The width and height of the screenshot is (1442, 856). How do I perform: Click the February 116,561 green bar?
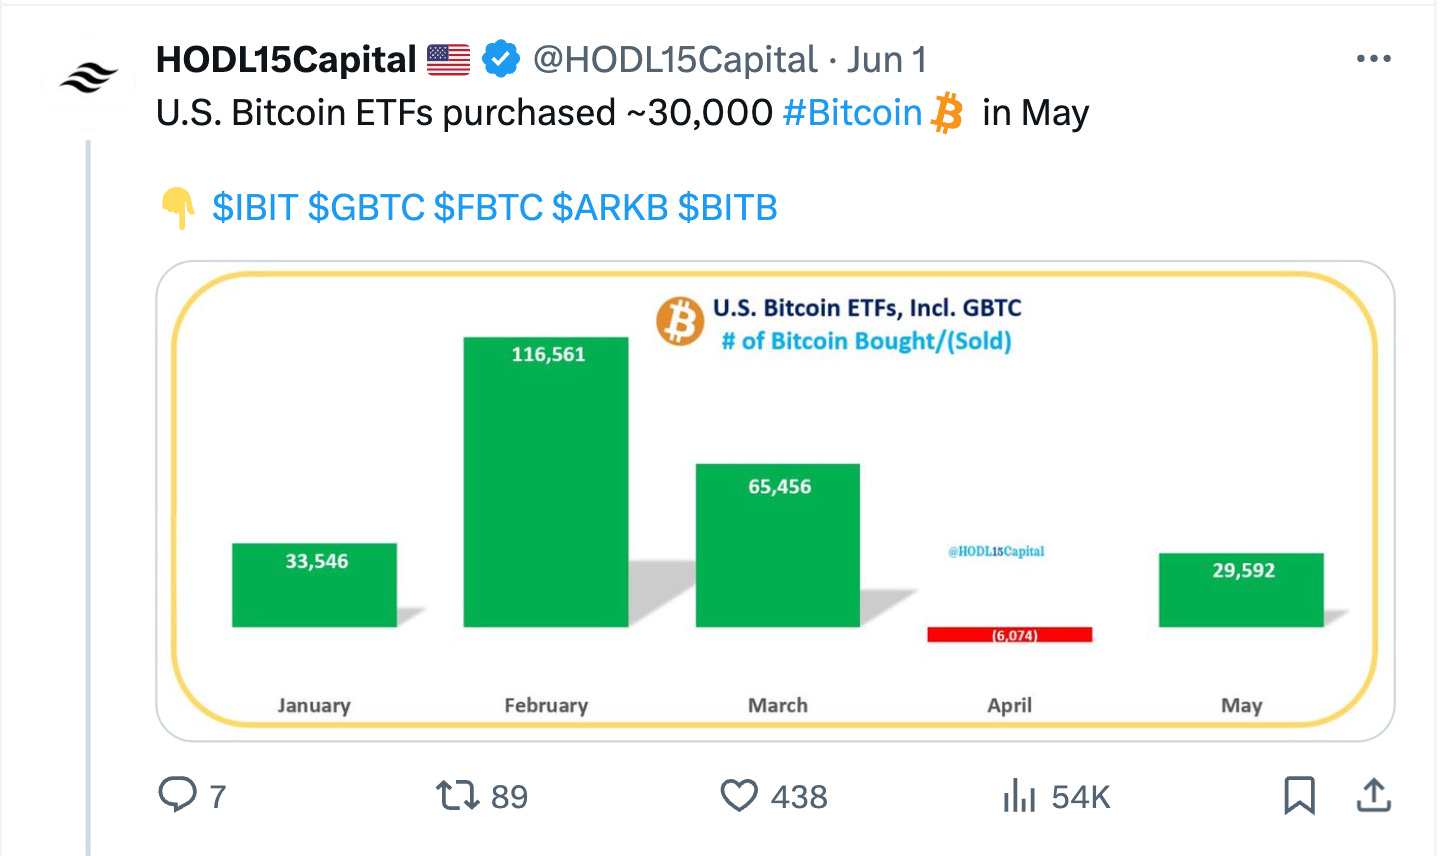click(546, 482)
